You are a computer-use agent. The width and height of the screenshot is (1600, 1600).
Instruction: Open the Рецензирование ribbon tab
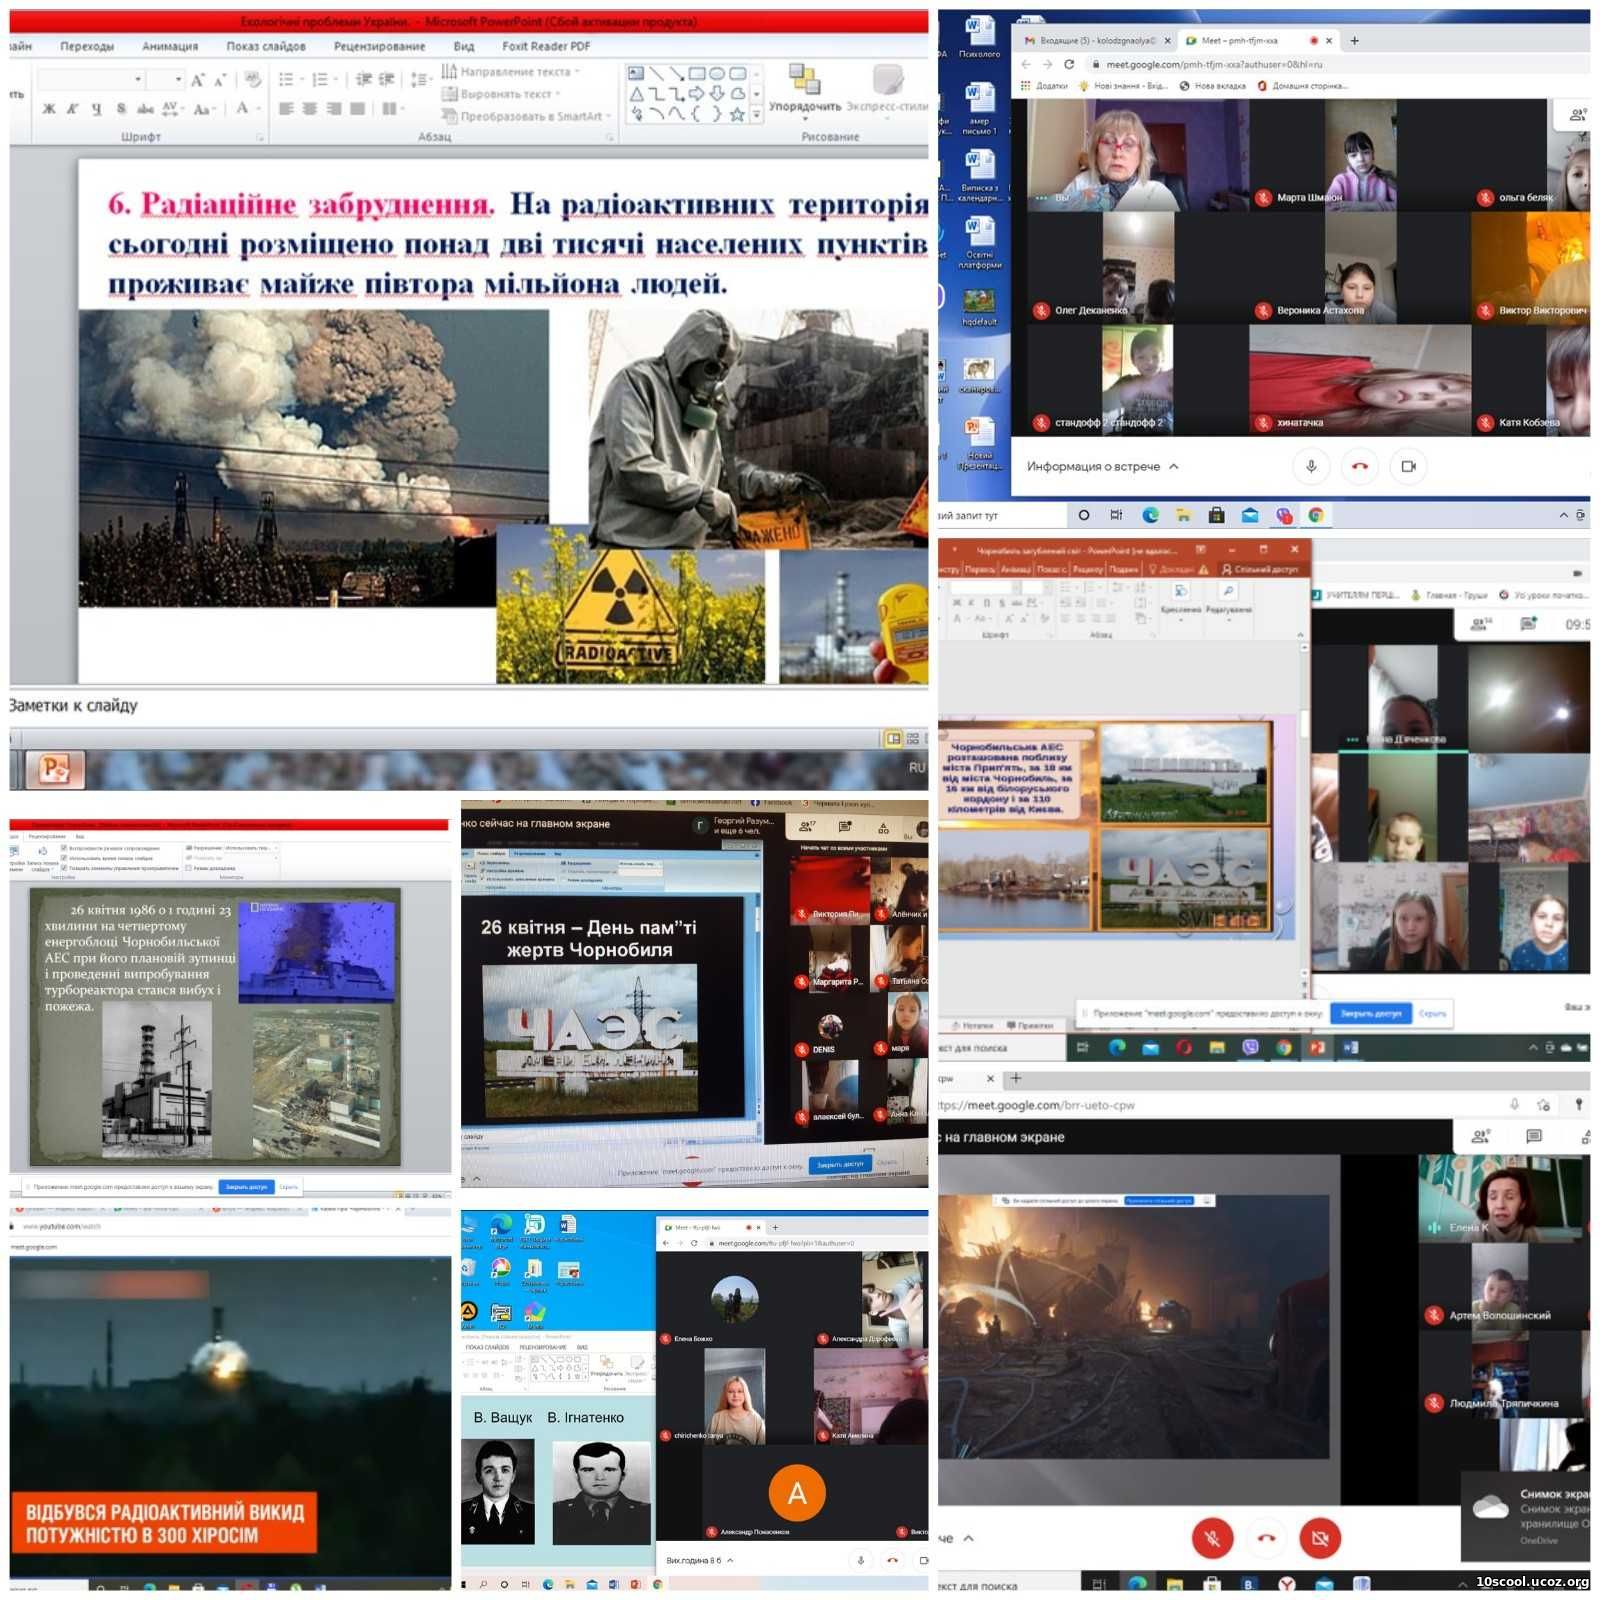(x=379, y=46)
